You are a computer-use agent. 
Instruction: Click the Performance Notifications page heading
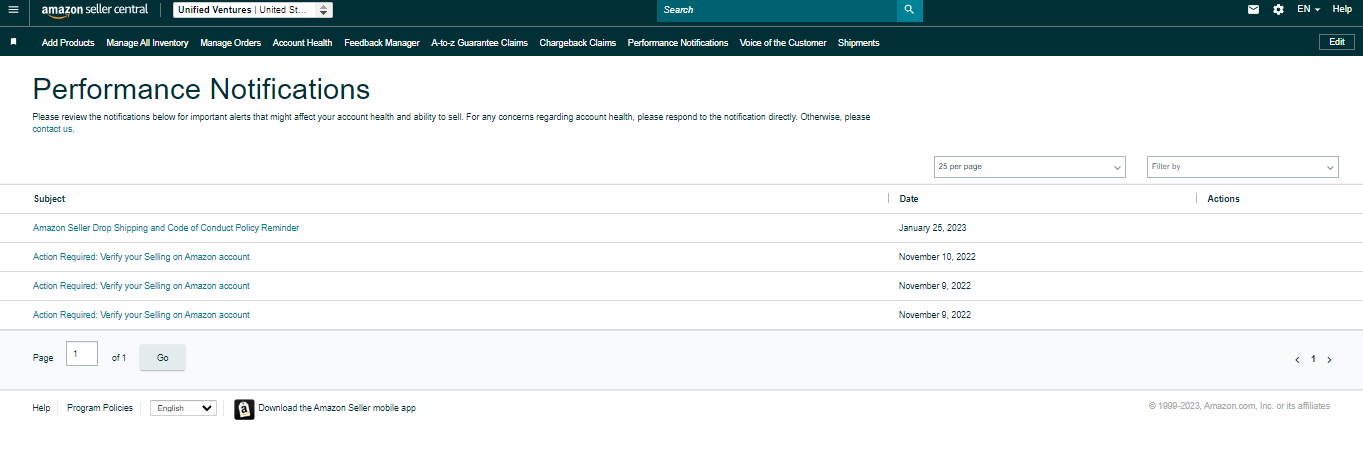(201, 89)
